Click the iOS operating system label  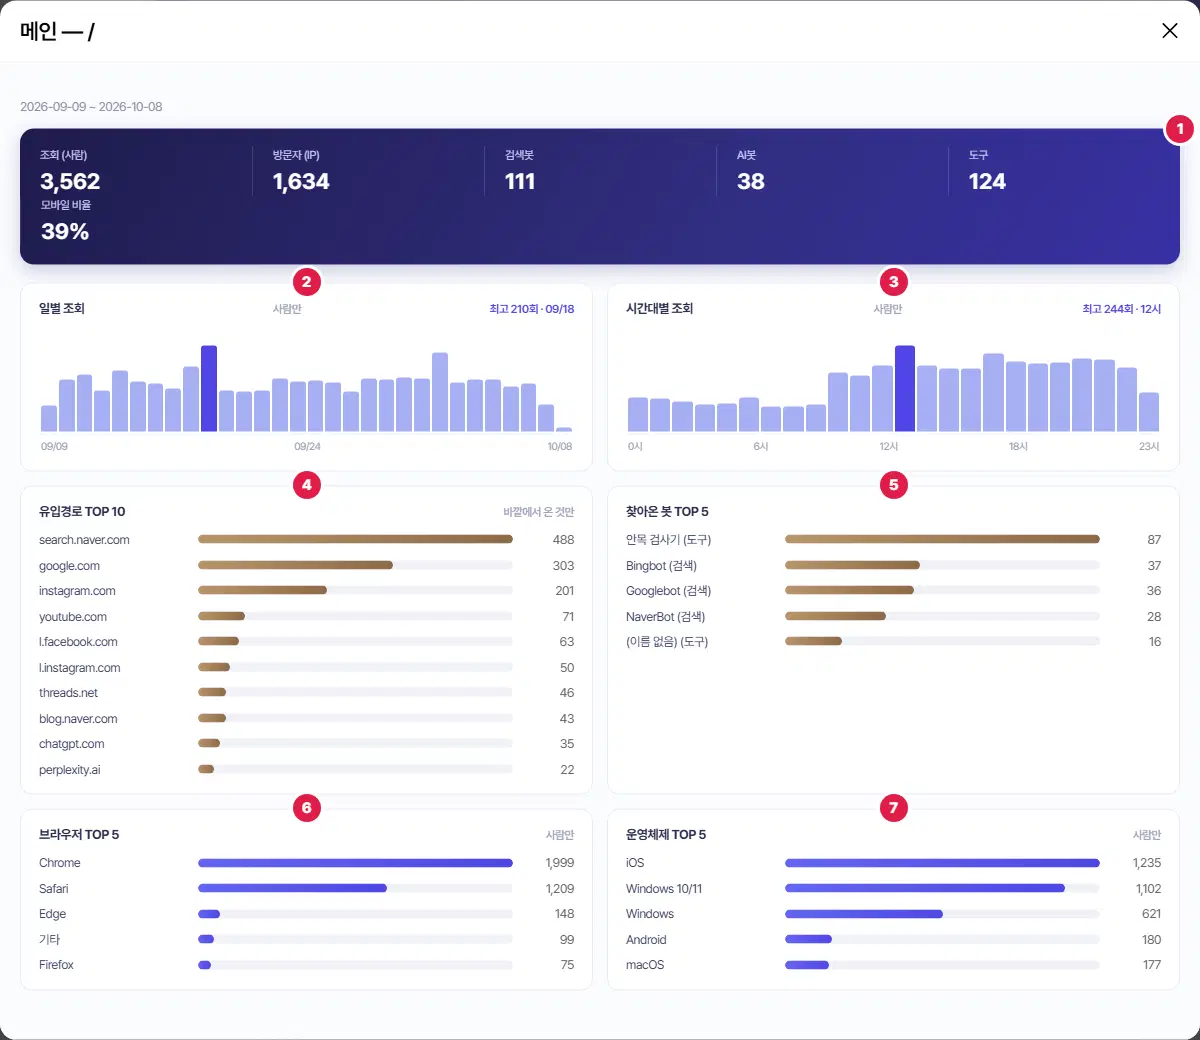(x=635, y=863)
